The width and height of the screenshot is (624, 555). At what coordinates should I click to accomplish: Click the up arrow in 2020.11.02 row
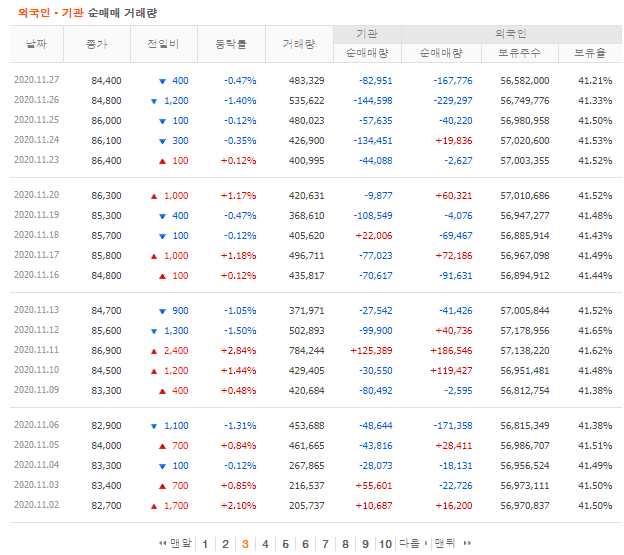pos(154,506)
